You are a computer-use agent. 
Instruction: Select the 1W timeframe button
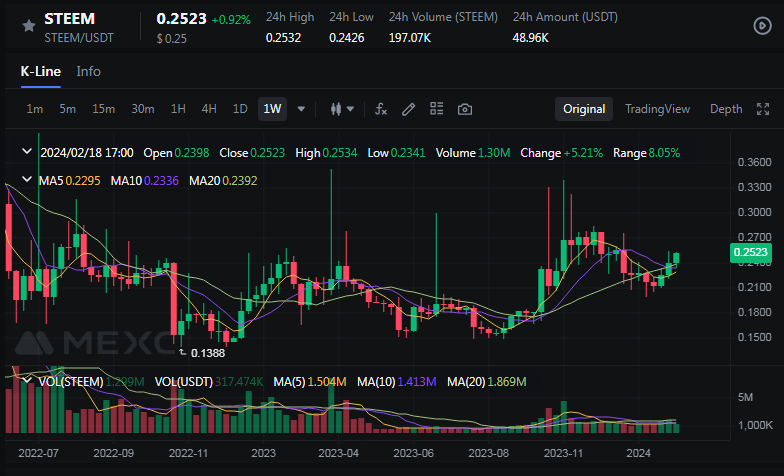(x=272, y=109)
